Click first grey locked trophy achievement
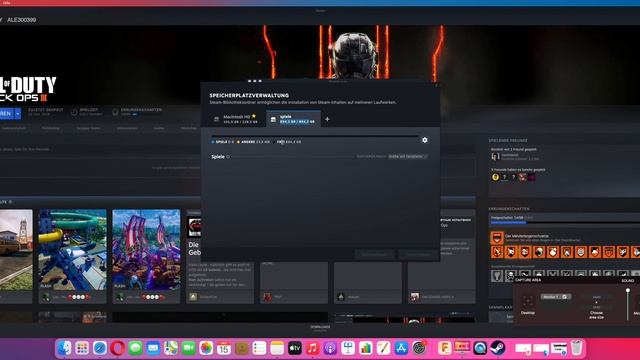Screen dimensions: 640x360 point(497,276)
